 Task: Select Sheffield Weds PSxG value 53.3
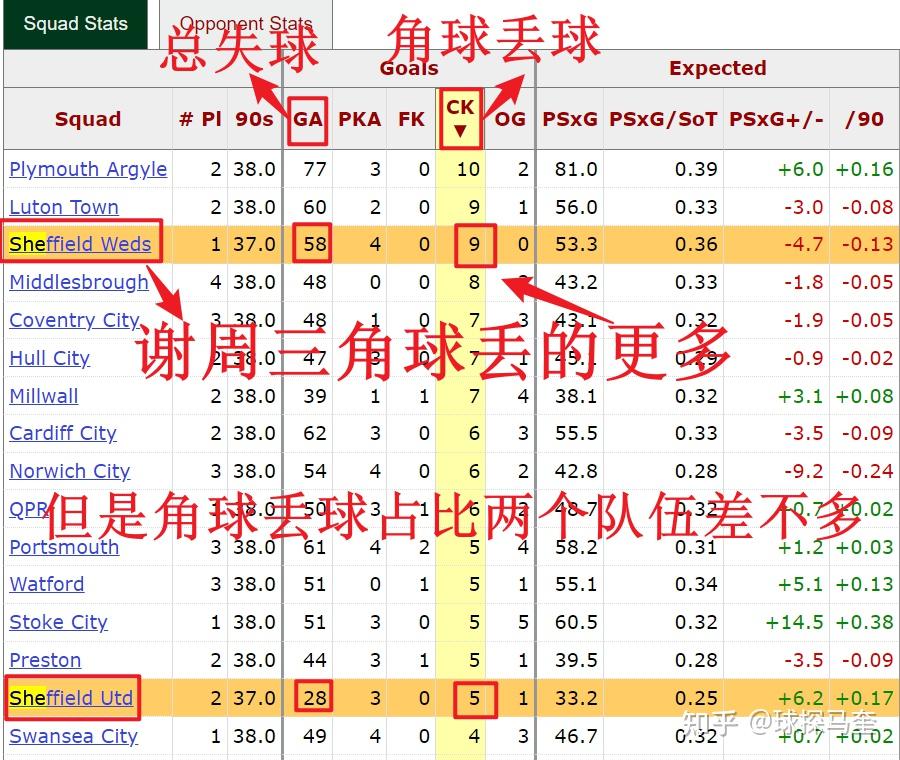tap(576, 244)
